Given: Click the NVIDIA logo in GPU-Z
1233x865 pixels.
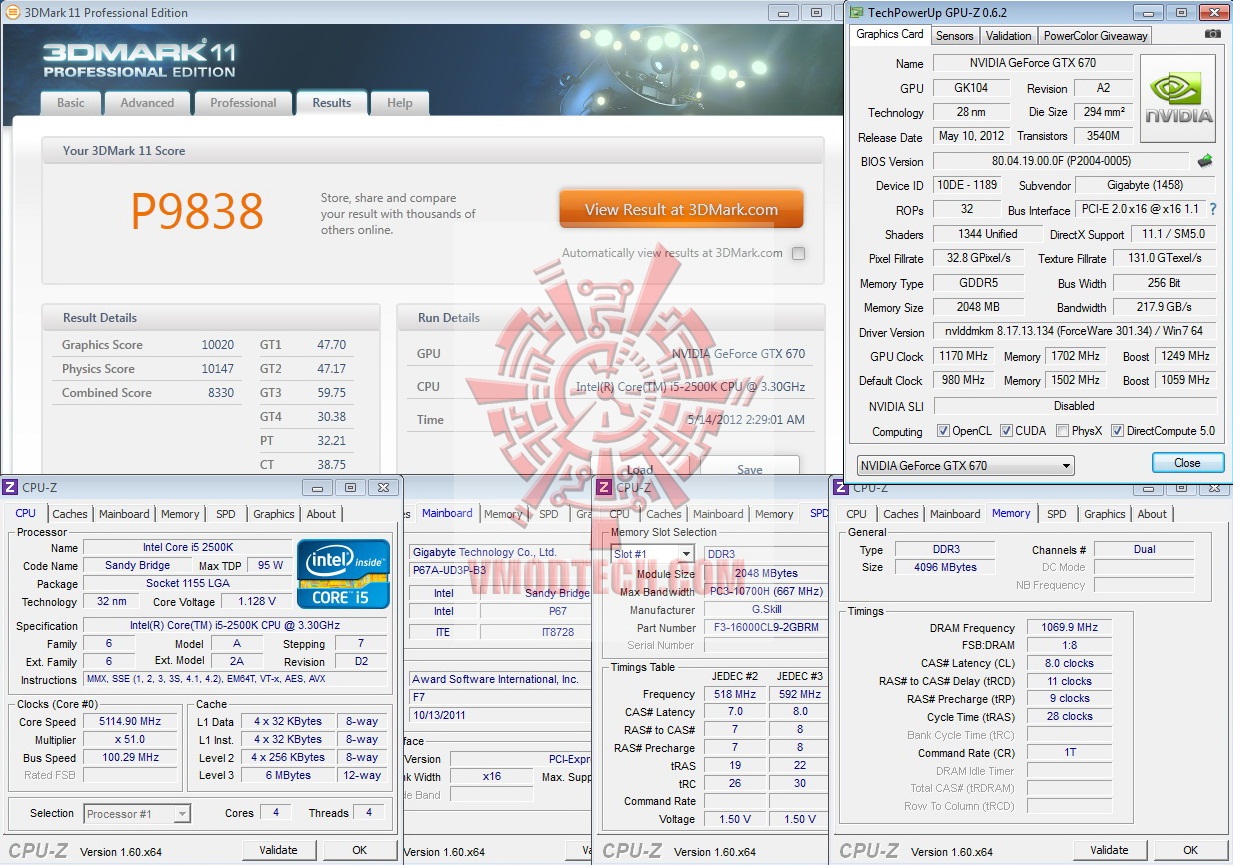Looking at the screenshot, I should click(x=1178, y=98).
